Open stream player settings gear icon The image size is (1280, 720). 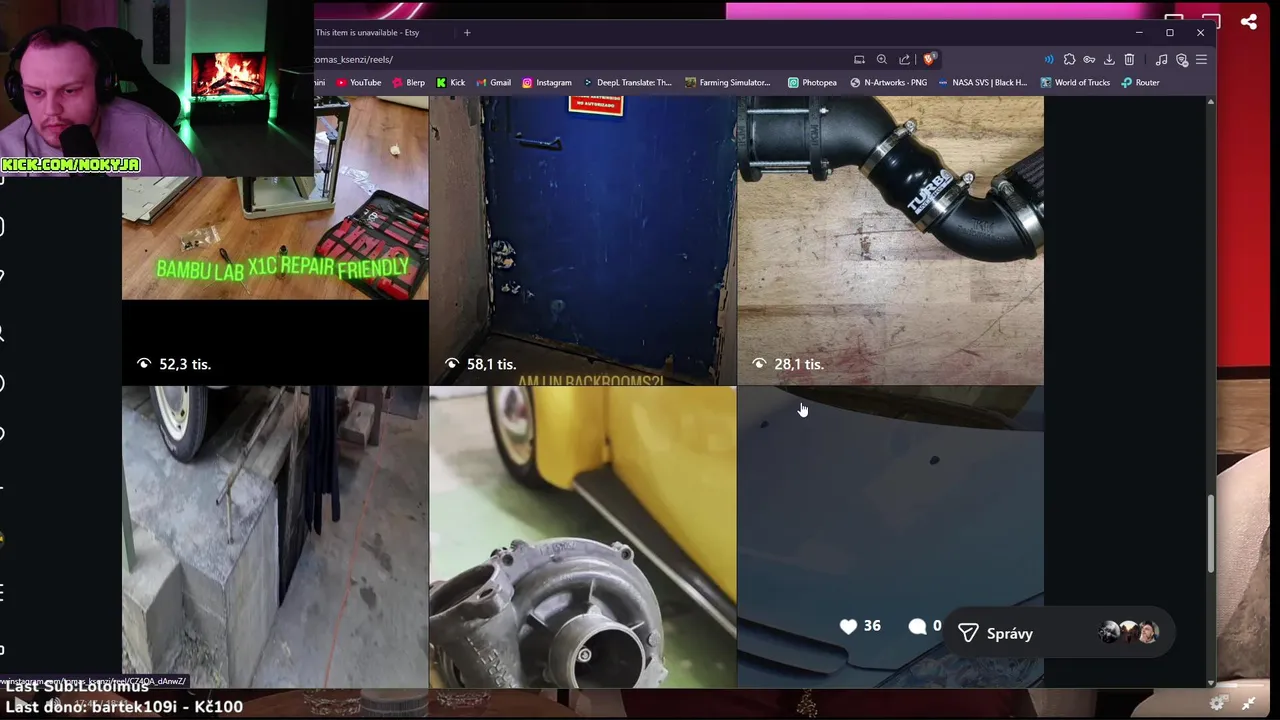click(x=1217, y=704)
